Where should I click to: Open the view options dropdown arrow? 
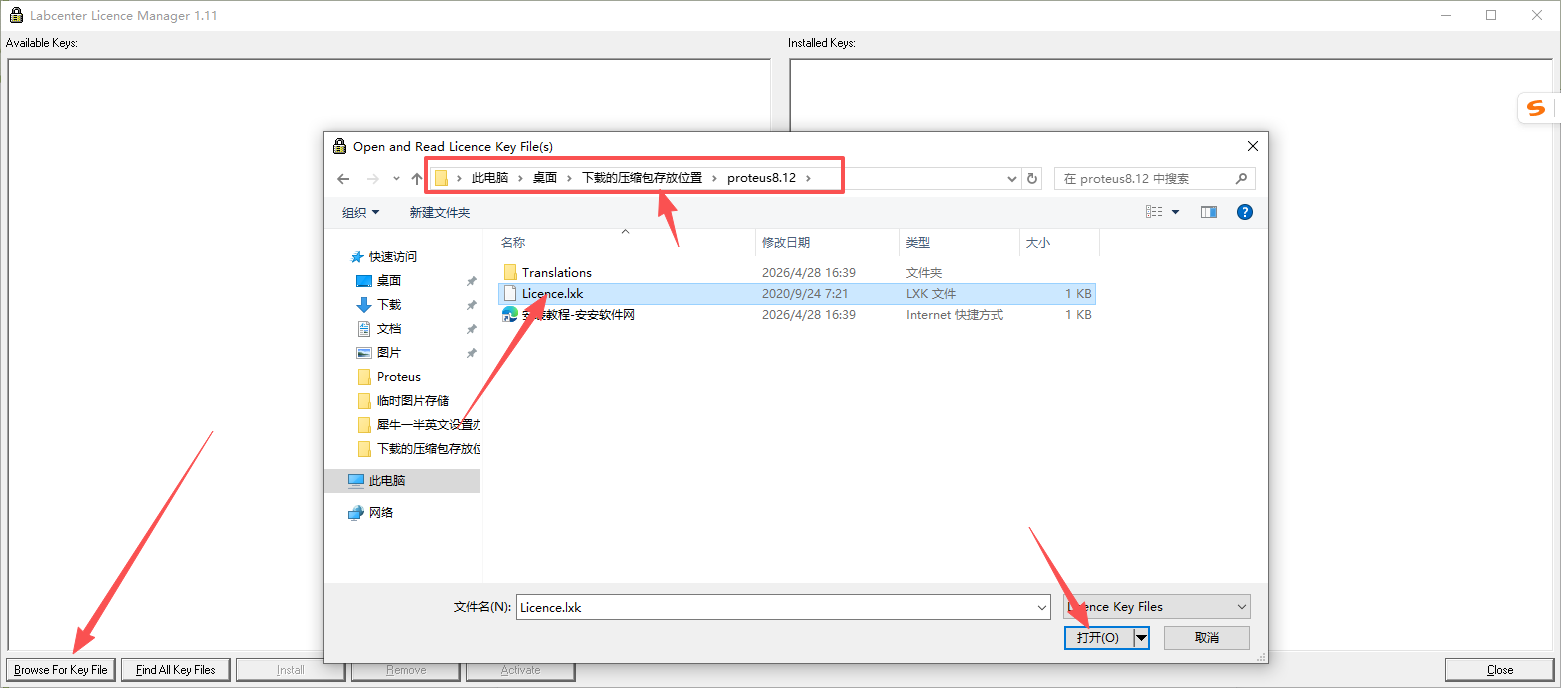pos(1175,212)
